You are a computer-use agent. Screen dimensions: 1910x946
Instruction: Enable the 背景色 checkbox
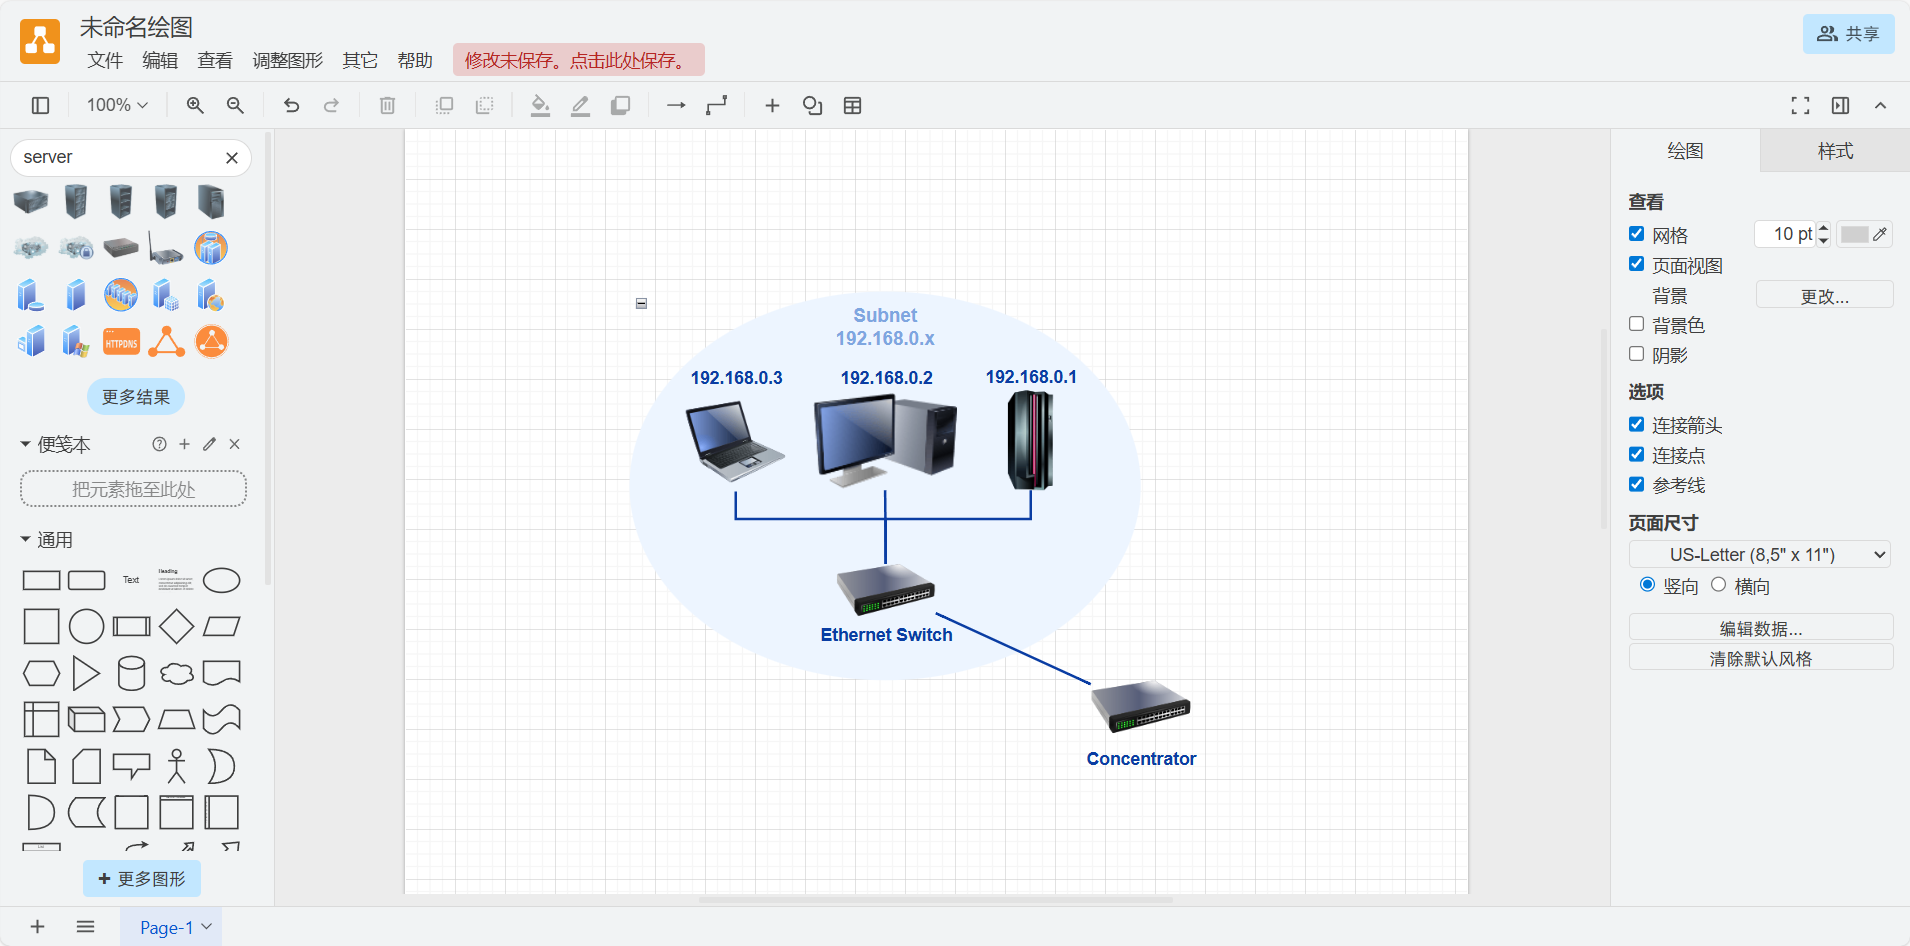coord(1637,324)
